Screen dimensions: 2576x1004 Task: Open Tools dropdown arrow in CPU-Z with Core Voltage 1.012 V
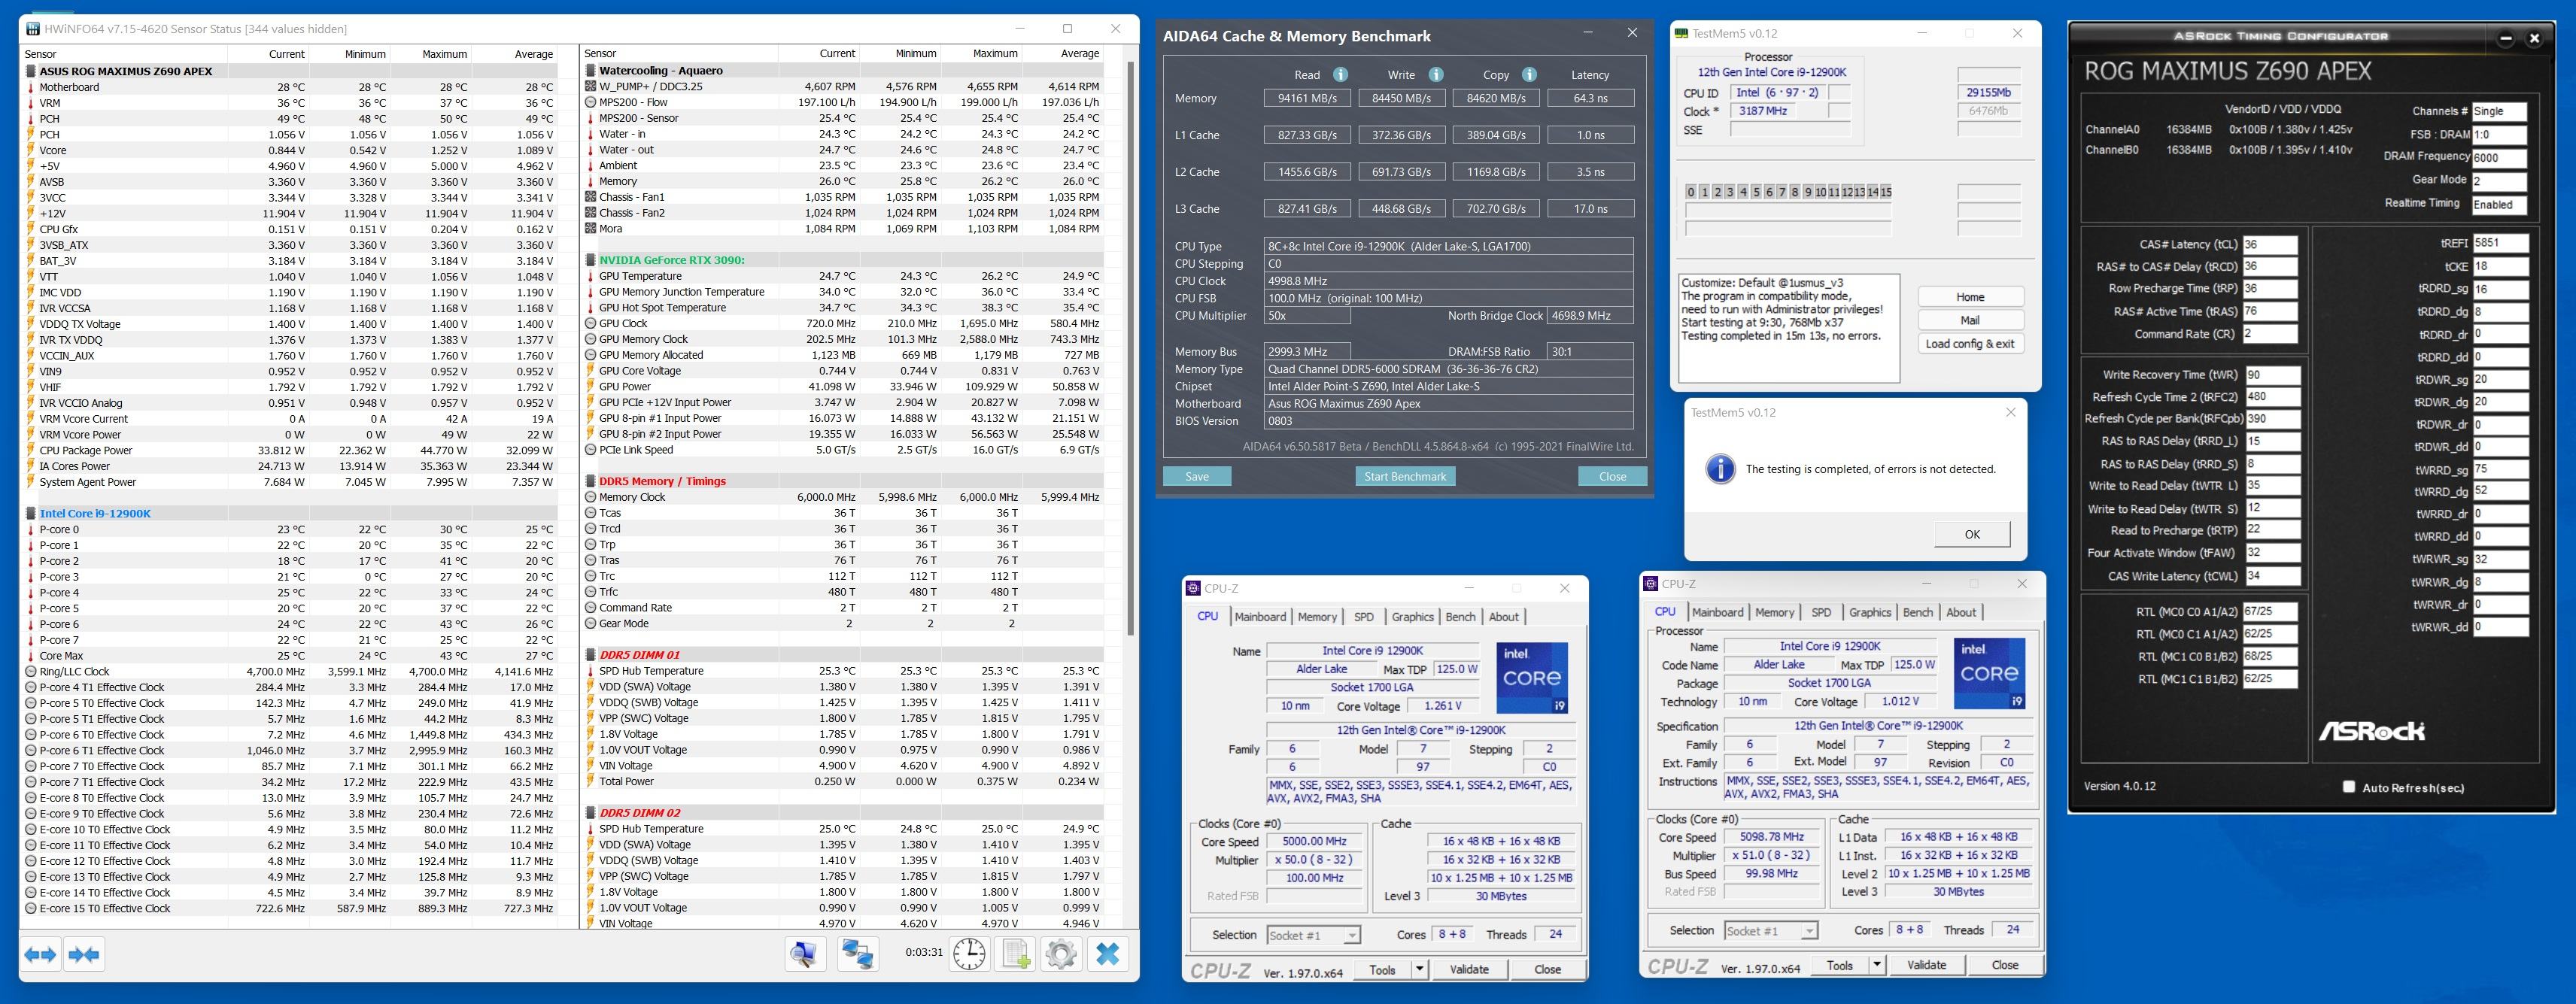(x=1877, y=965)
